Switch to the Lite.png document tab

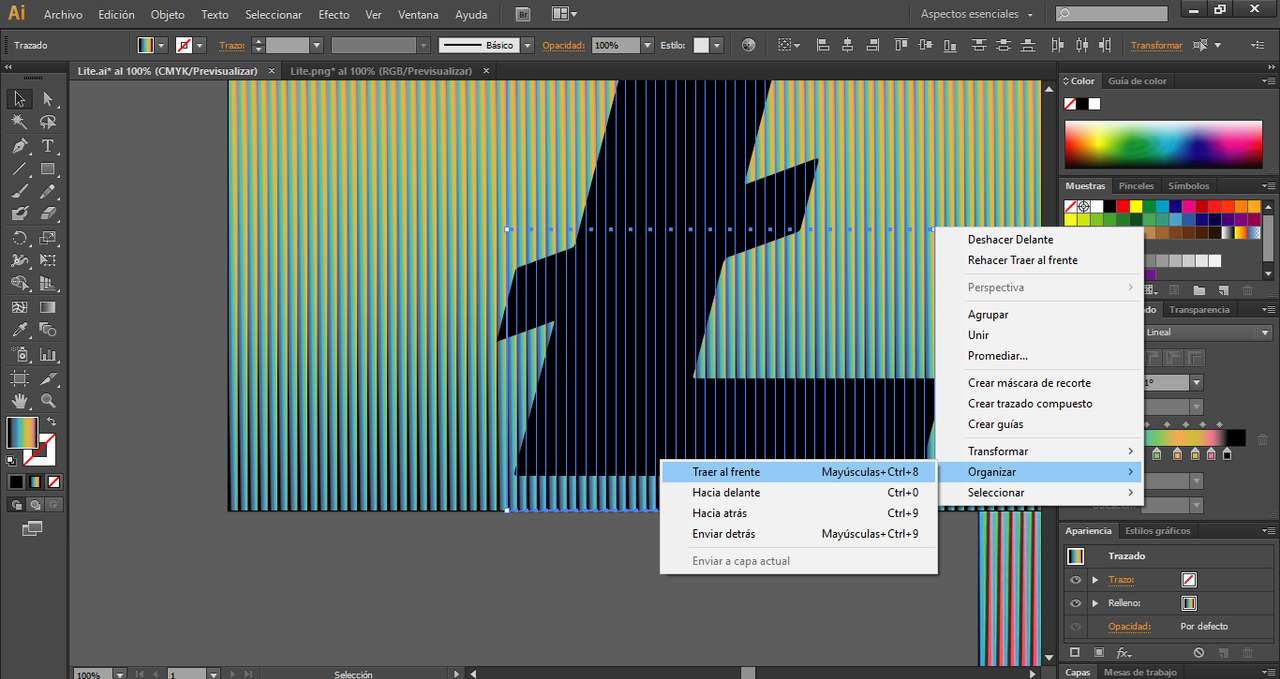(x=380, y=71)
